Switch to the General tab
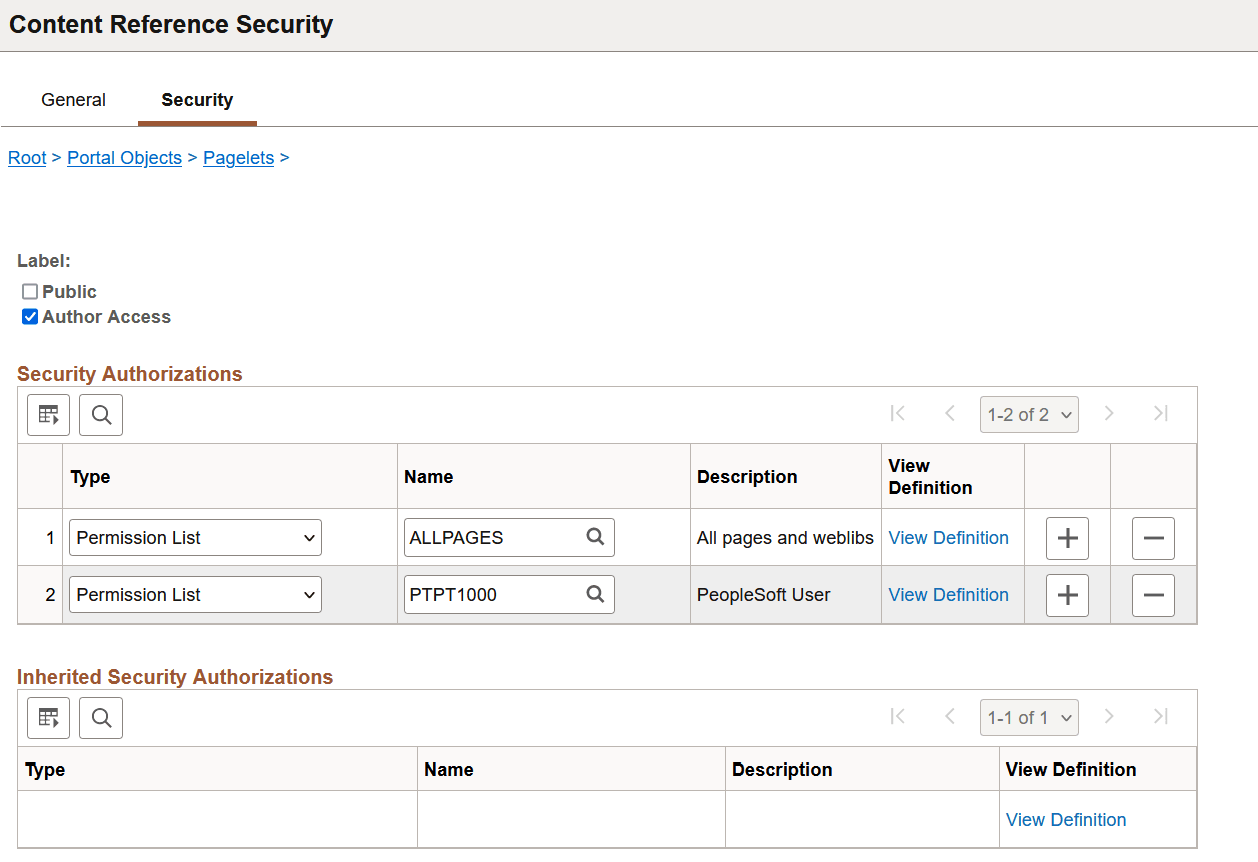 coord(73,99)
